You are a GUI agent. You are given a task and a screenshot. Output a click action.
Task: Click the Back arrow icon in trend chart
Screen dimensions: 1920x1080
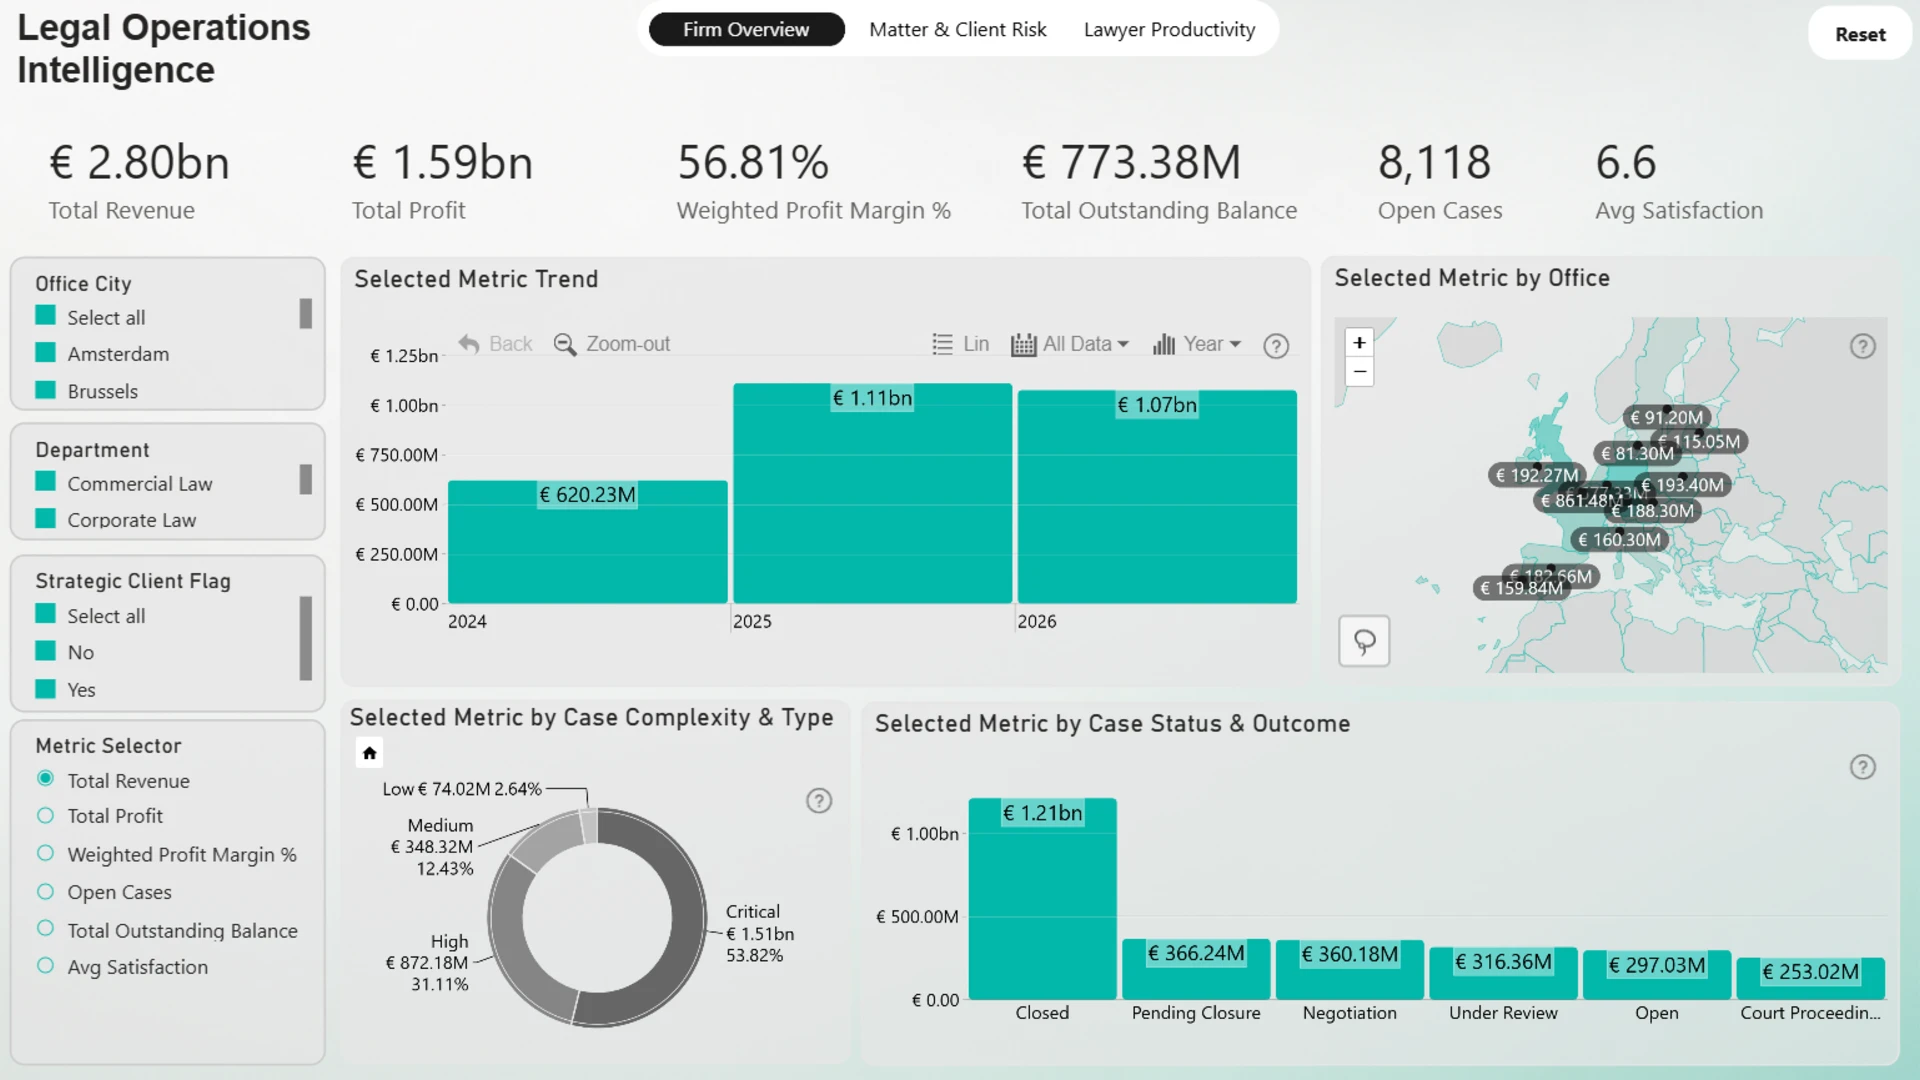(469, 344)
